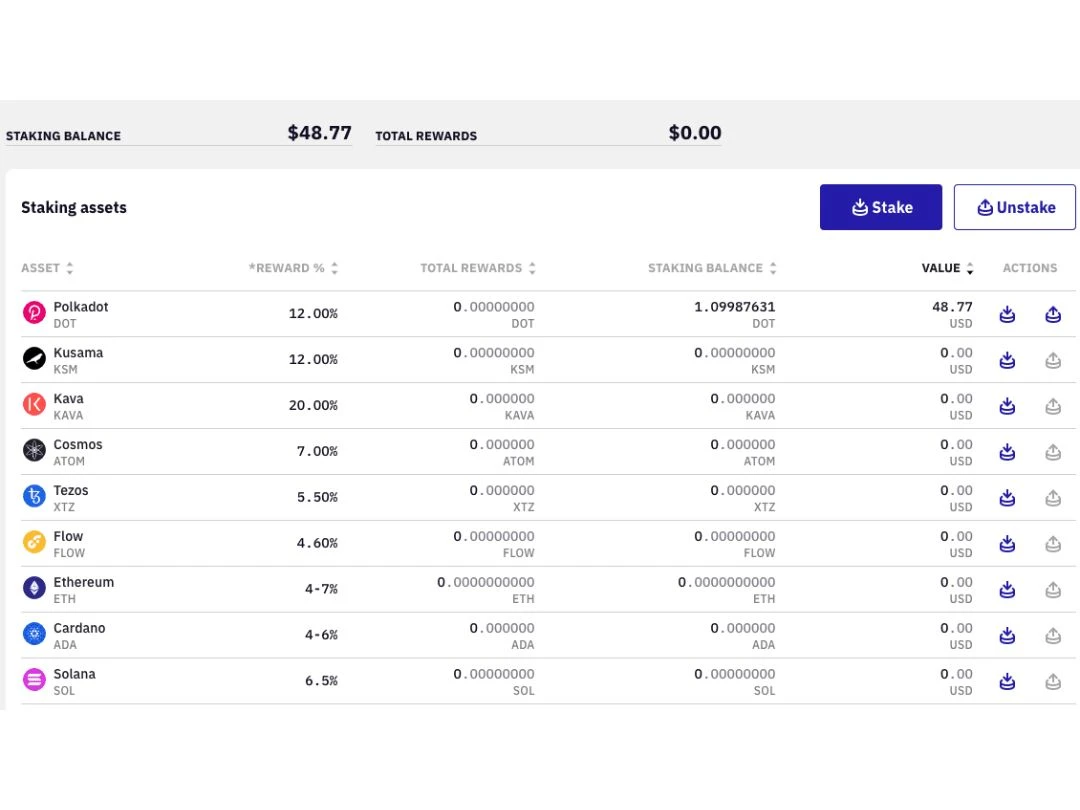Select the Cardano asset name

pos(79,628)
